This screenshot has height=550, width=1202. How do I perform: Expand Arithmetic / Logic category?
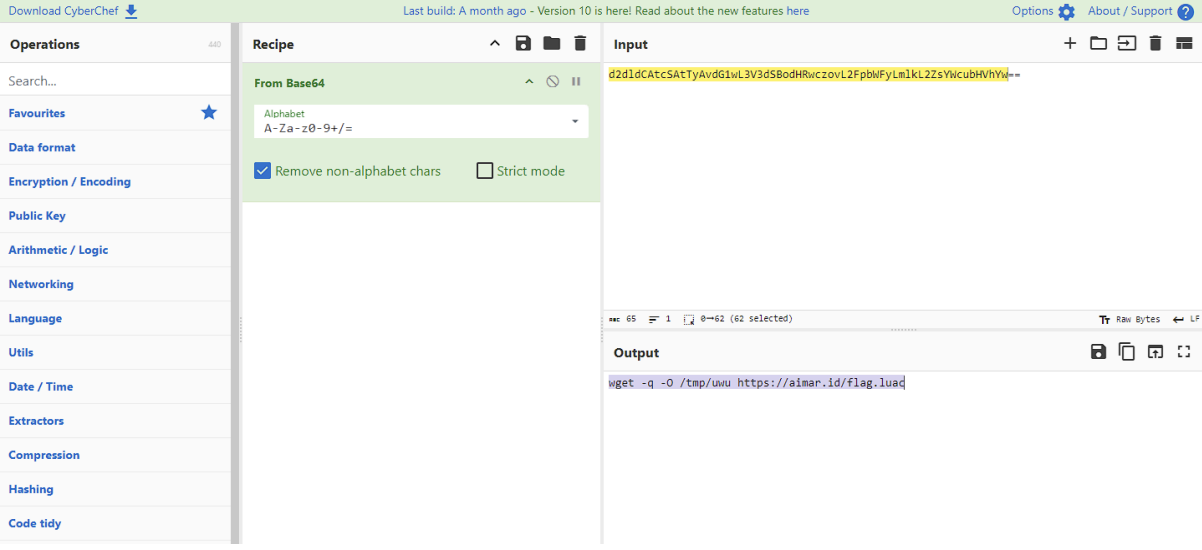115,250
